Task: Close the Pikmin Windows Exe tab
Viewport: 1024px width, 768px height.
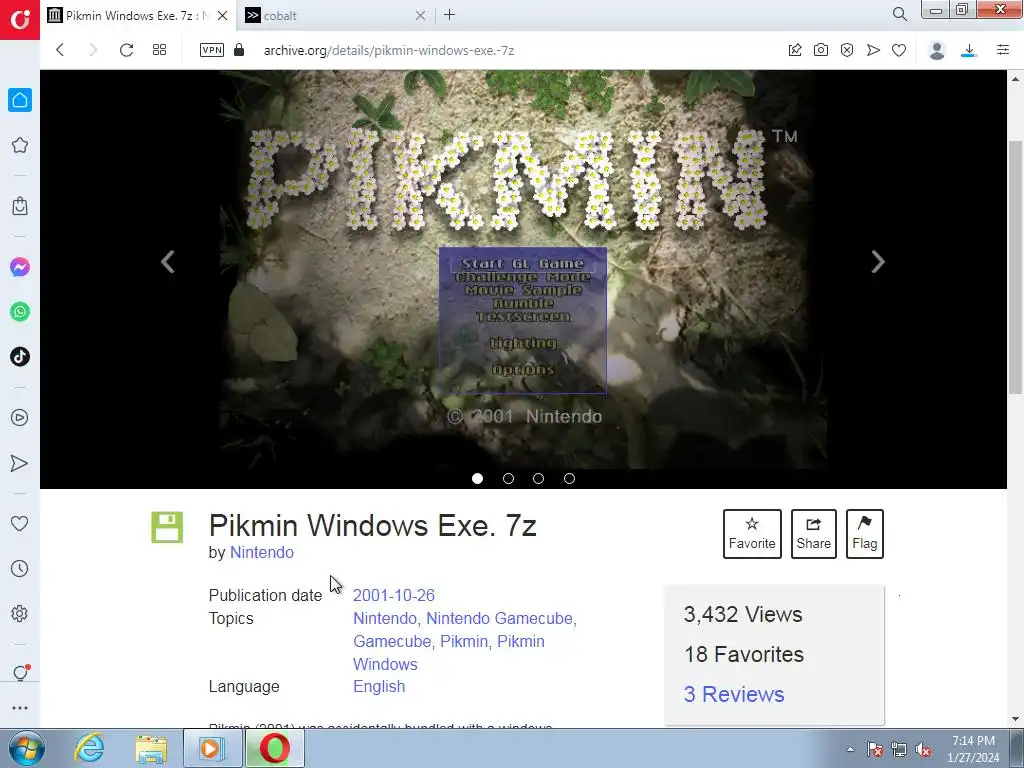Action: coord(223,15)
